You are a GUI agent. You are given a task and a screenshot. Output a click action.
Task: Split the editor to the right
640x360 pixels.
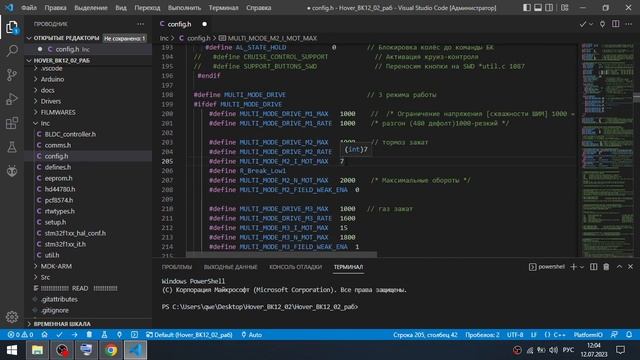point(616,24)
